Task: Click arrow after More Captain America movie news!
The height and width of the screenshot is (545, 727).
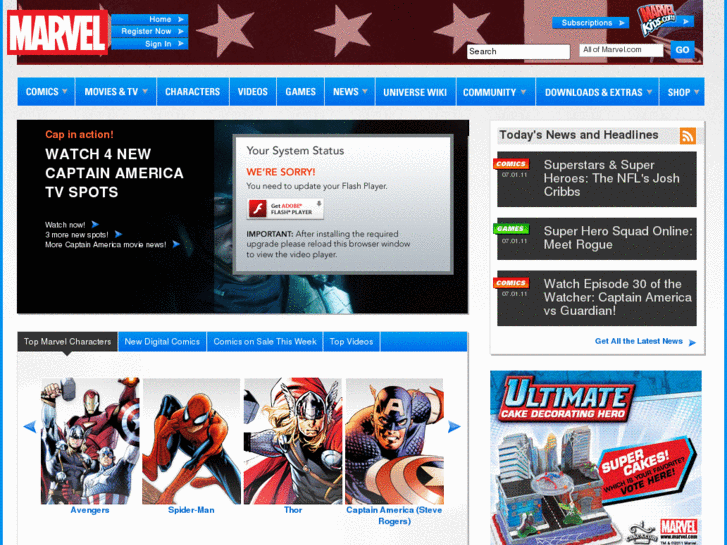Action: (176, 244)
